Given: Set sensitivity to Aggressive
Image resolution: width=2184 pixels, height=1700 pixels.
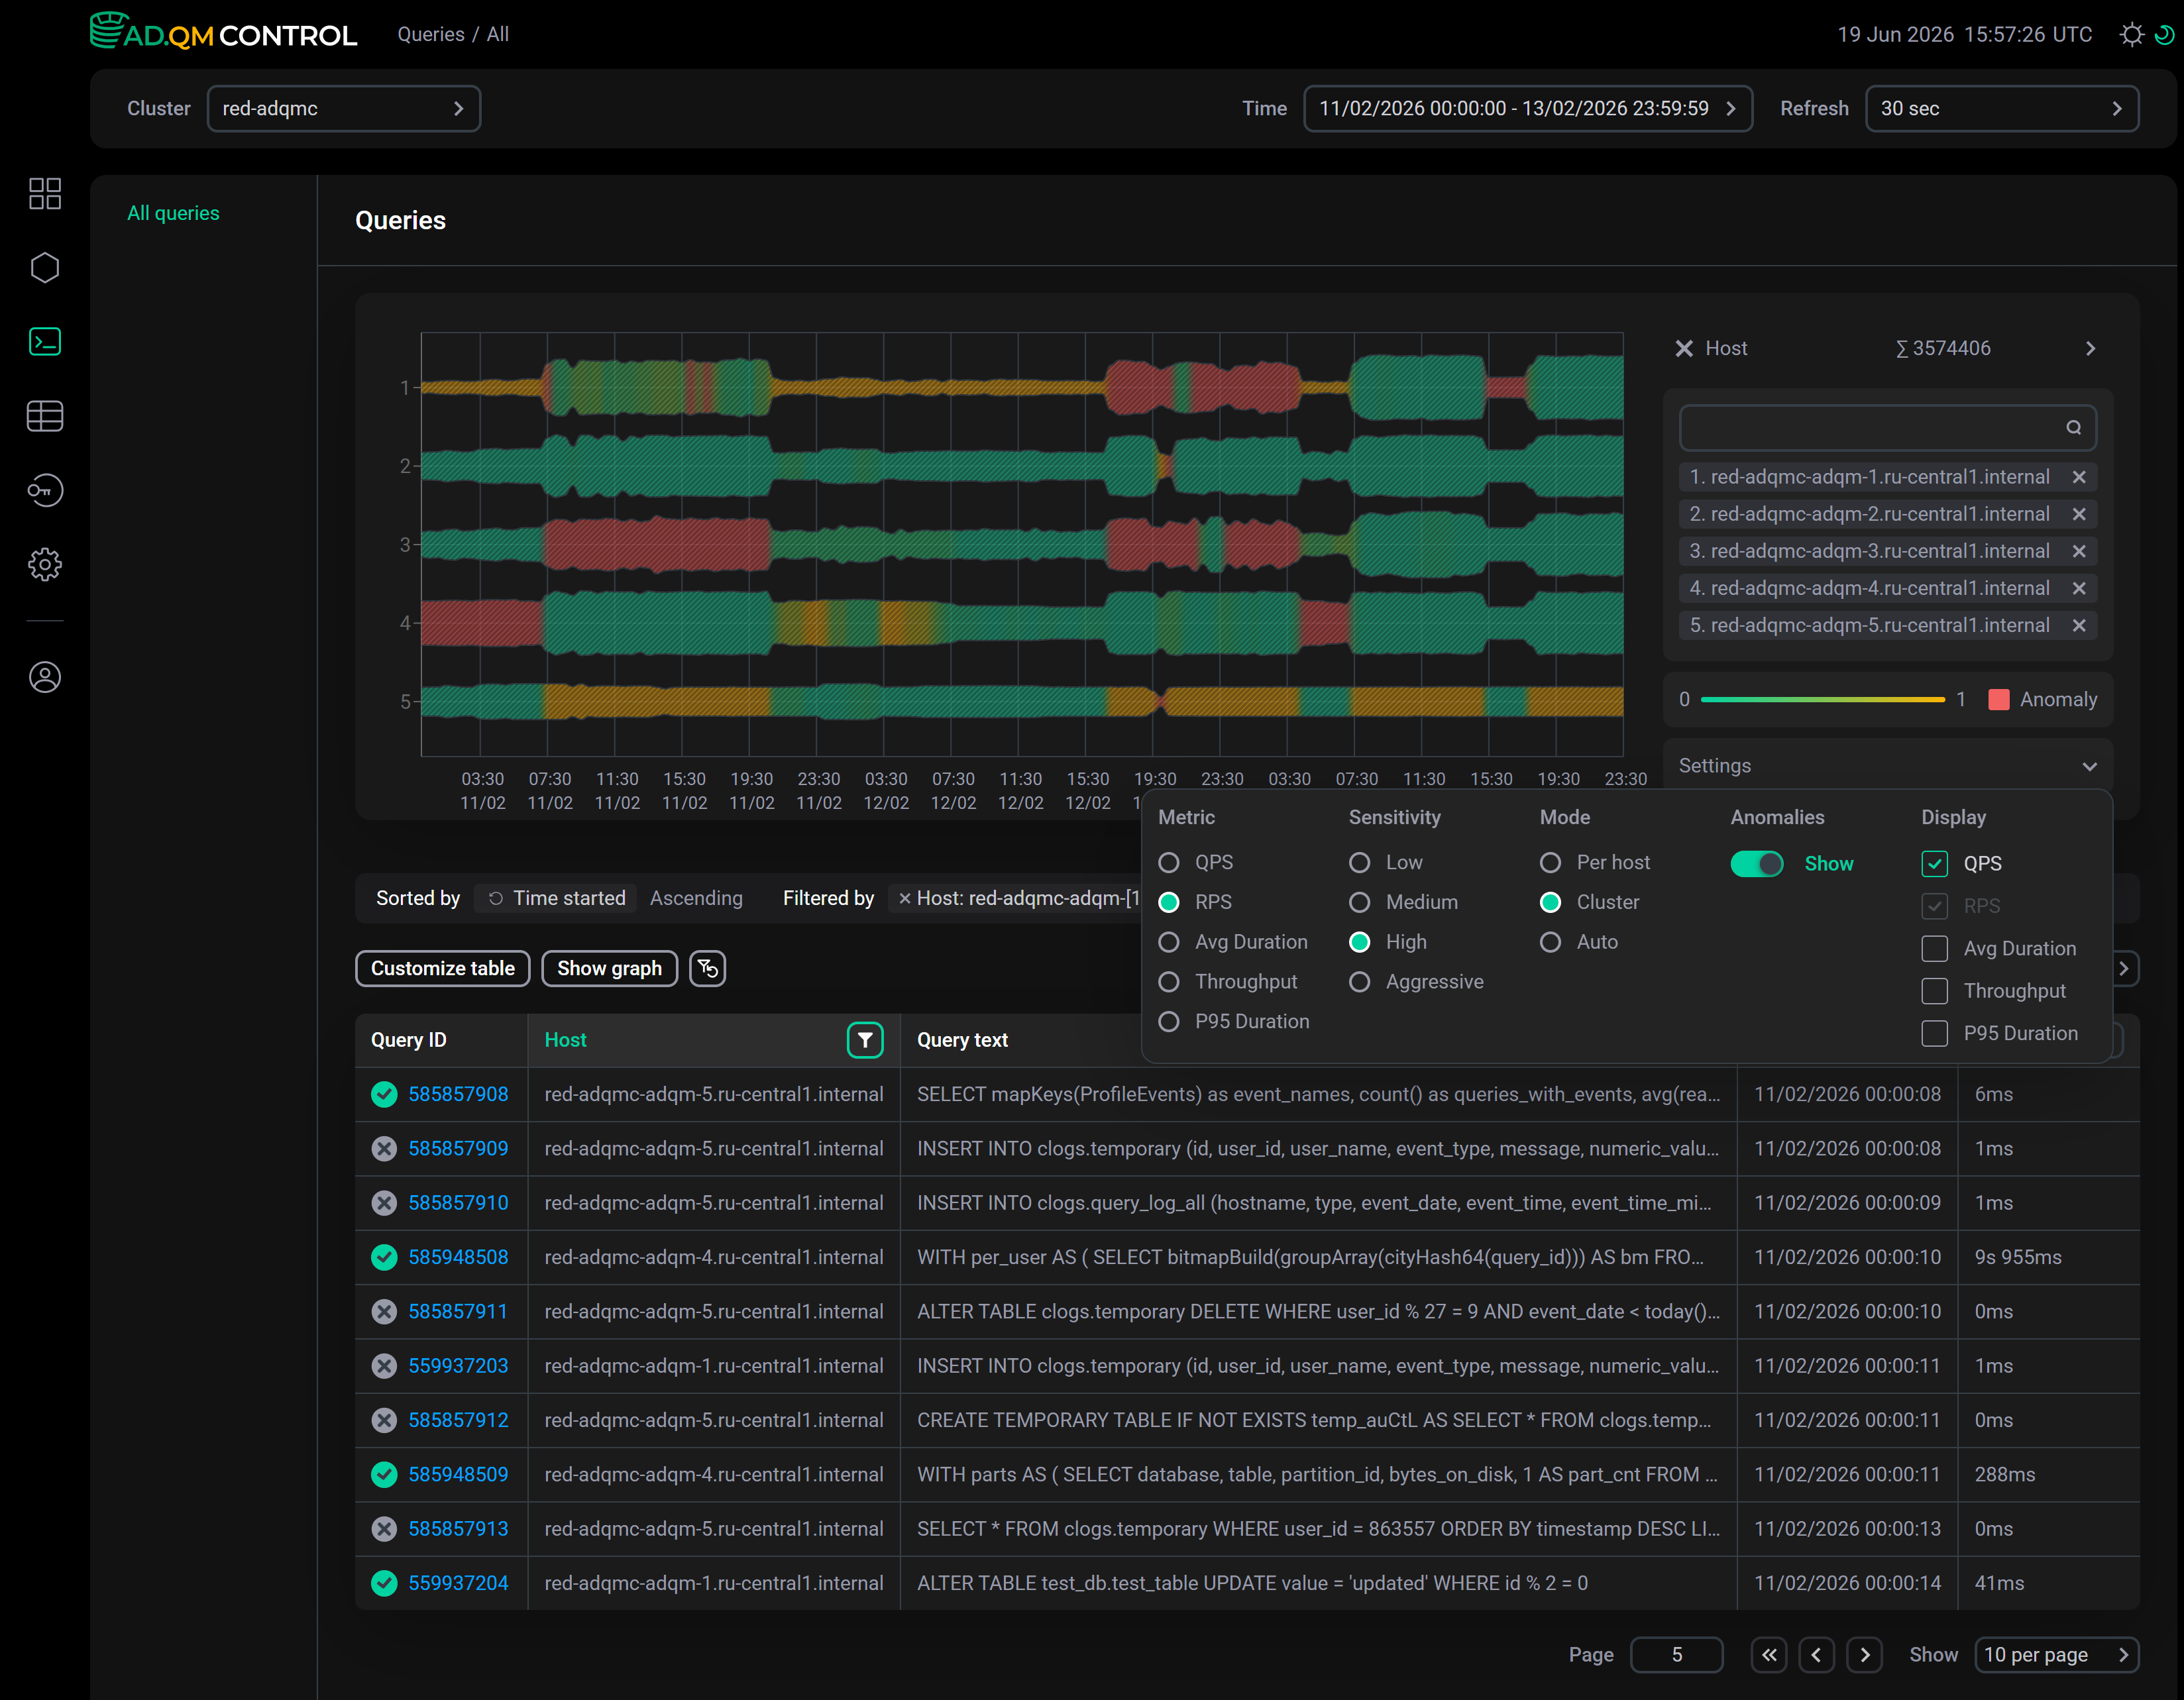Looking at the screenshot, I should coord(1359,982).
